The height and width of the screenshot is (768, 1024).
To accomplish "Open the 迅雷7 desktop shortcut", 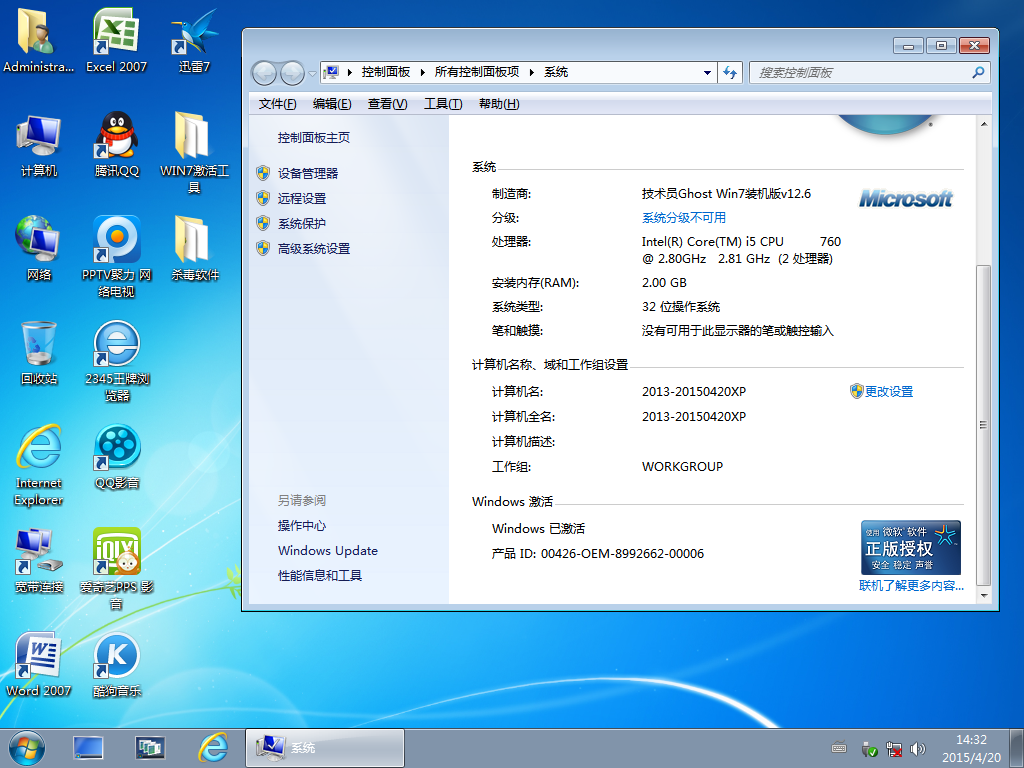I will point(194,39).
